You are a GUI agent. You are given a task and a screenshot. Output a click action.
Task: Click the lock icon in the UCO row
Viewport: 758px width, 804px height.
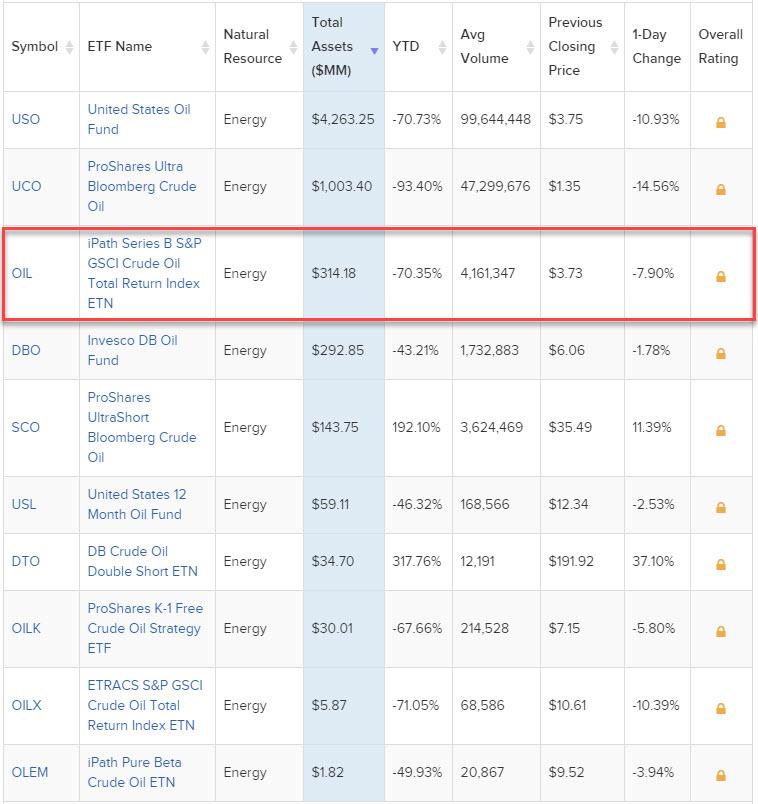coord(720,189)
